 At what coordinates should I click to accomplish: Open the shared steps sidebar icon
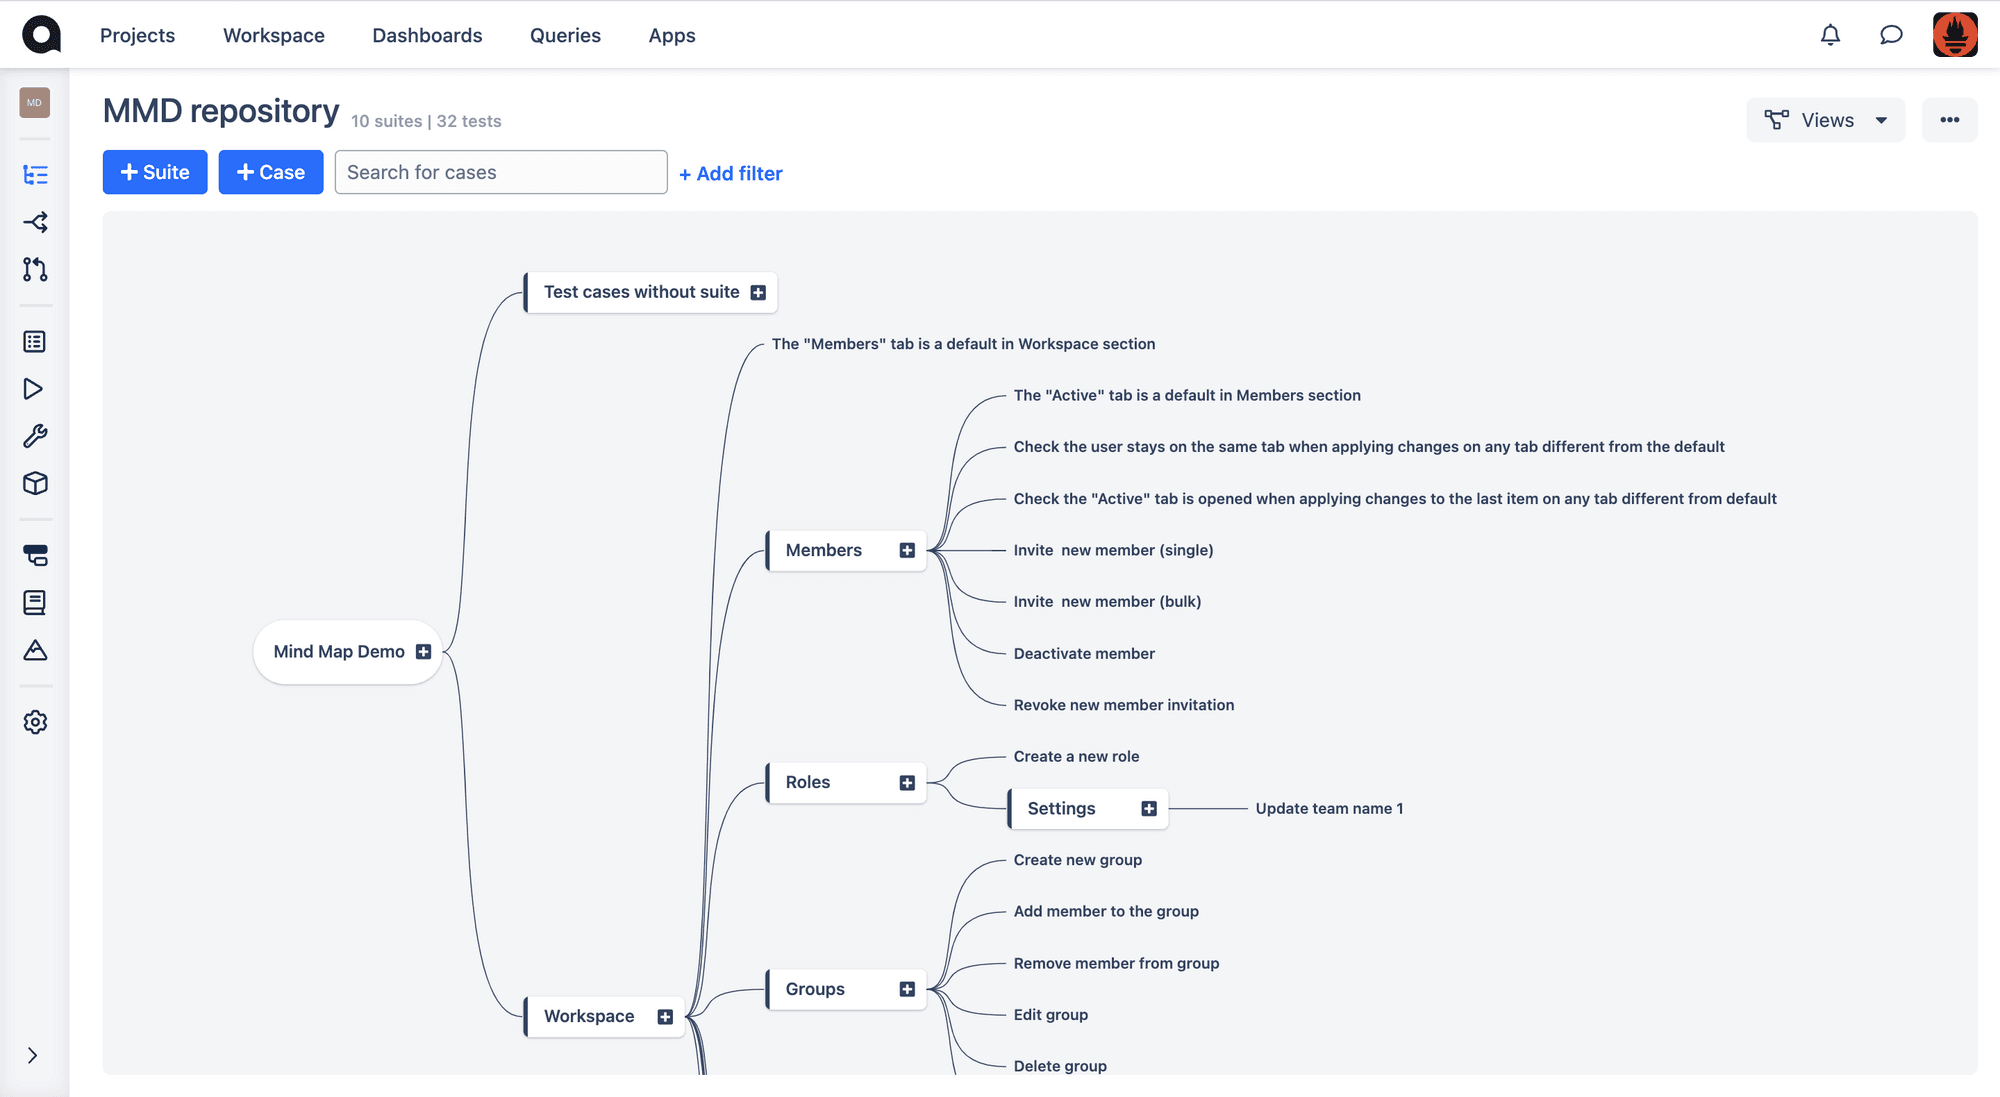[x=35, y=222]
